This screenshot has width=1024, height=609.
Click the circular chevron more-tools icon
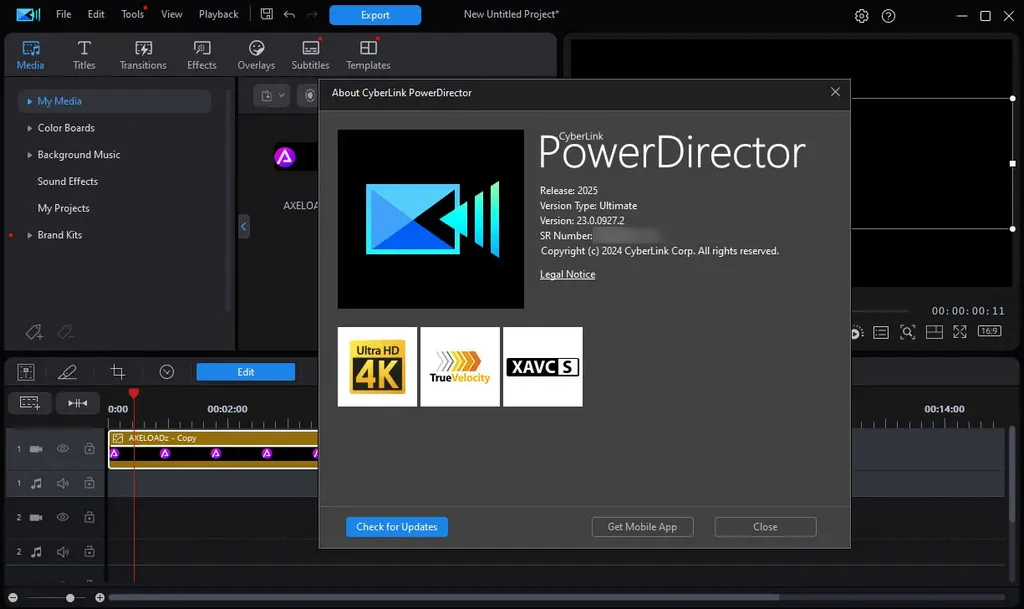167,372
